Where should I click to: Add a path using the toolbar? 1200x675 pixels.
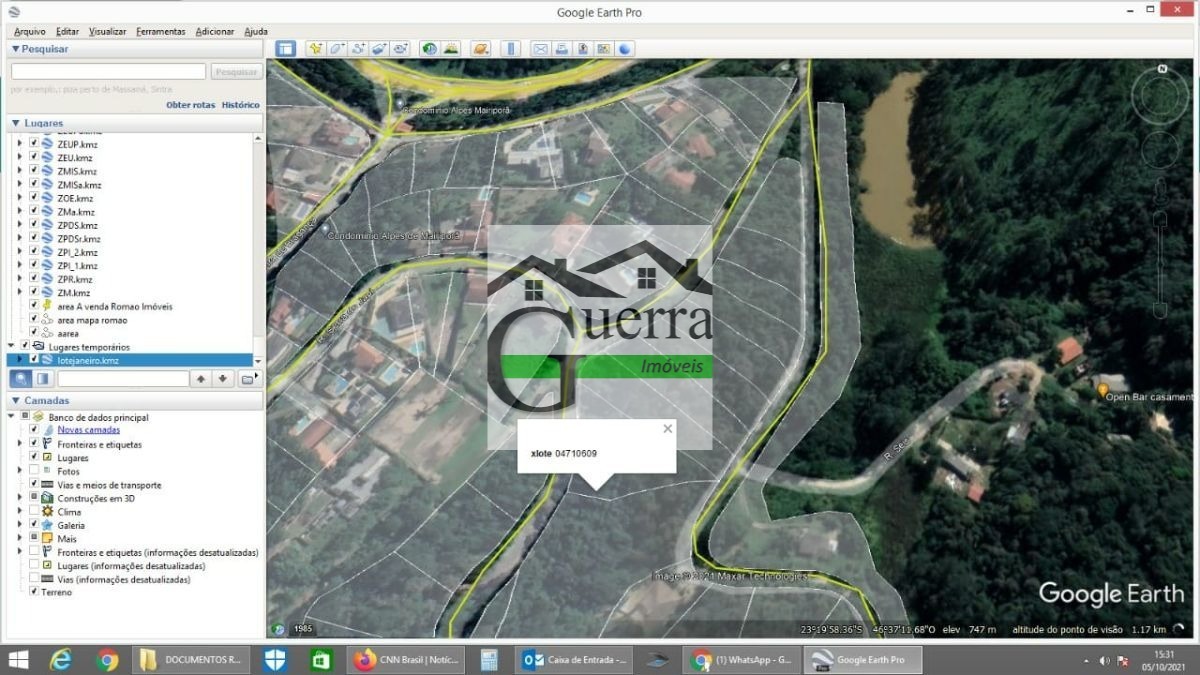coord(358,48)
